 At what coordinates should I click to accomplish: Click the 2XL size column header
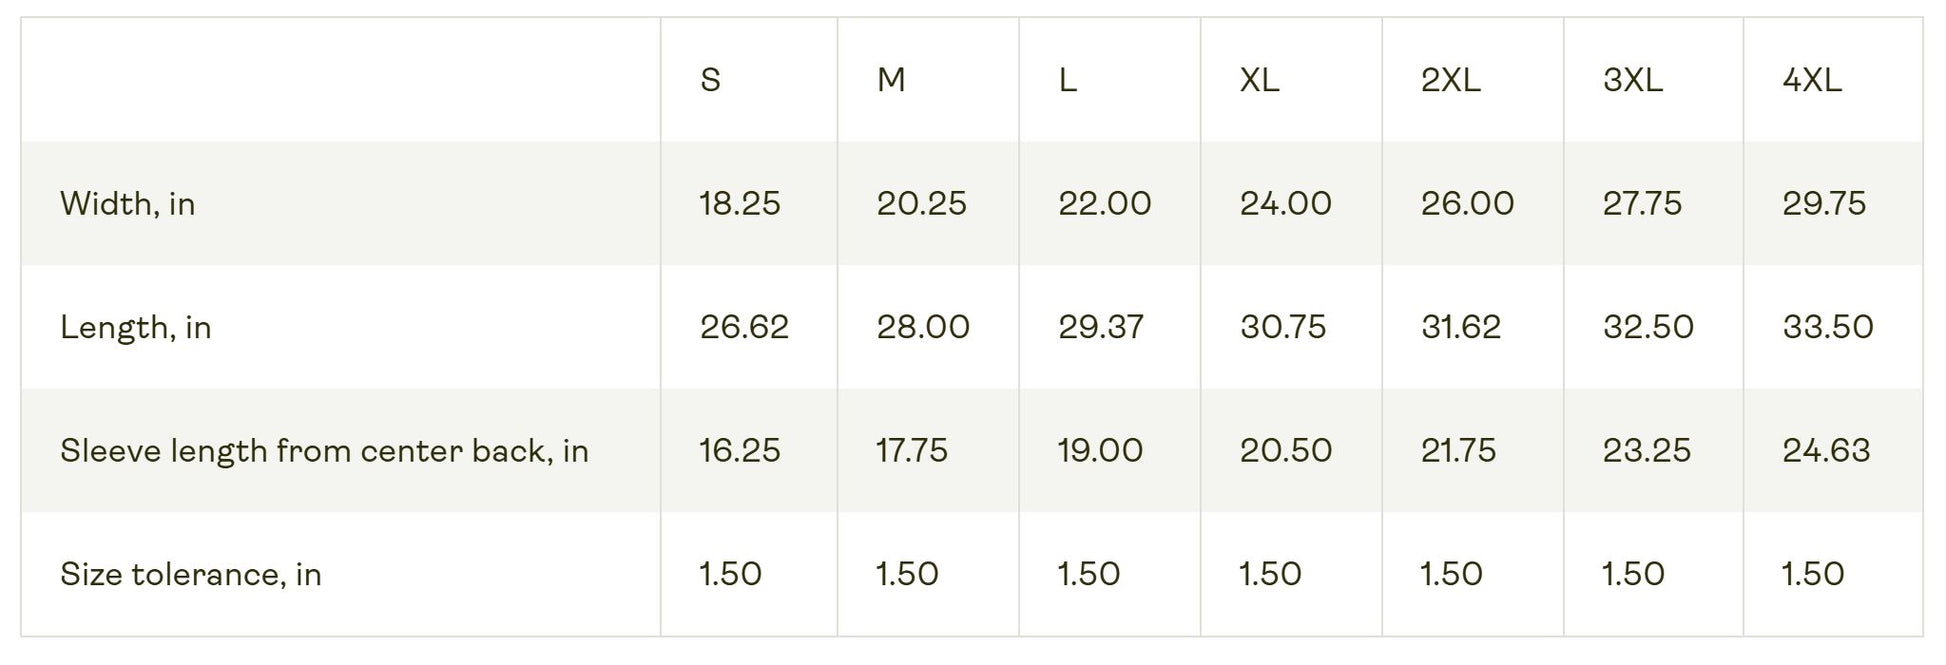(1450, 80)
